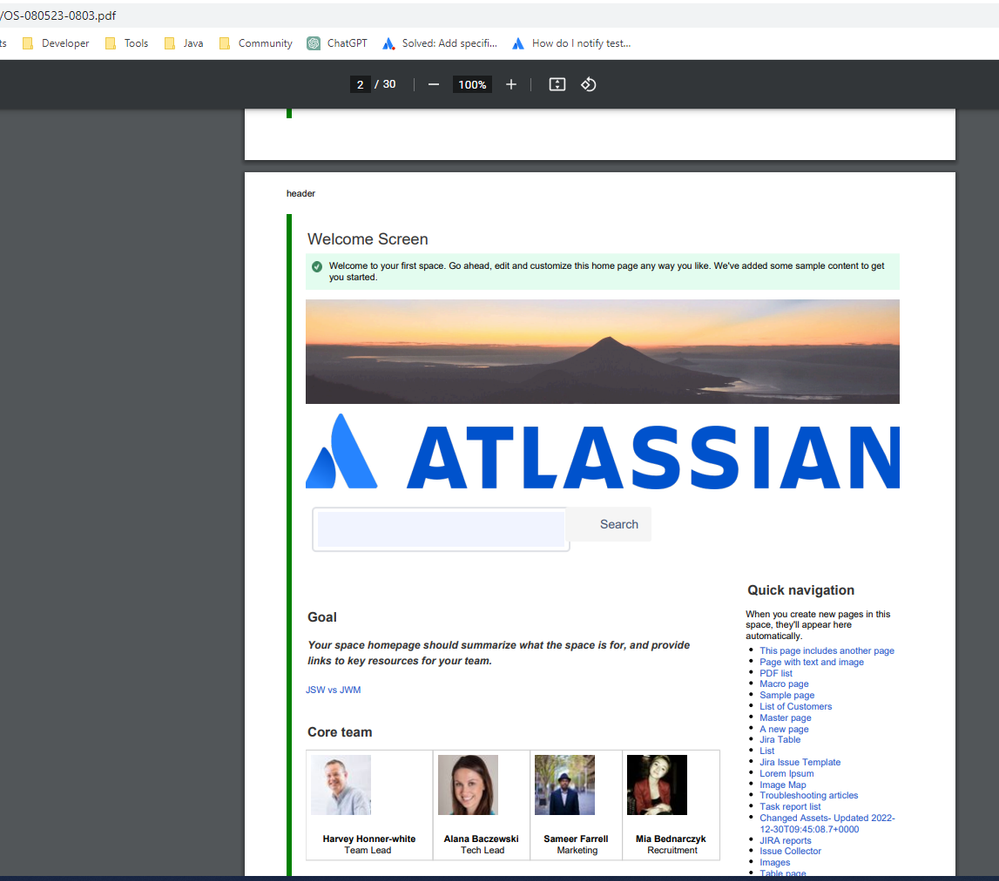Open the Developer bookmarks folder
Screen dimensions: 999x881
click(x=56, y=43)
